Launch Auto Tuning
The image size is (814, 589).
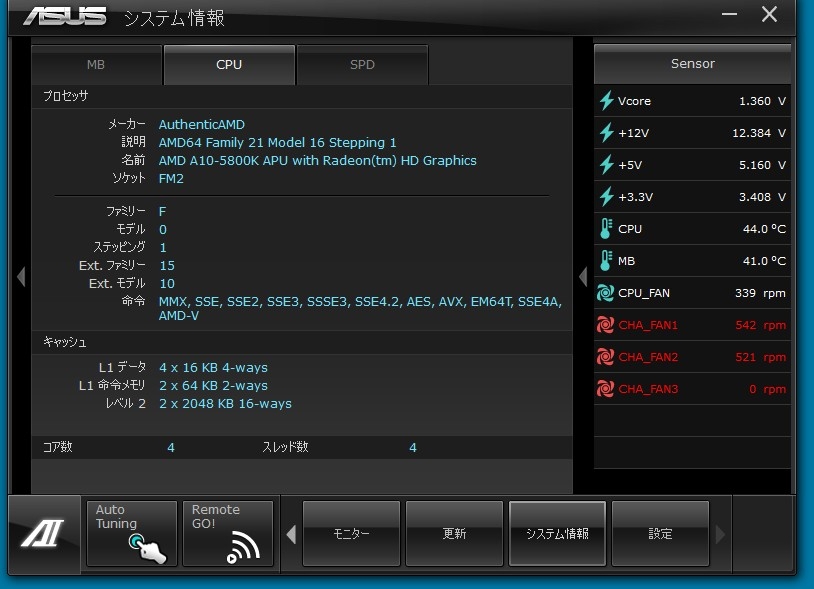(132, 533)
